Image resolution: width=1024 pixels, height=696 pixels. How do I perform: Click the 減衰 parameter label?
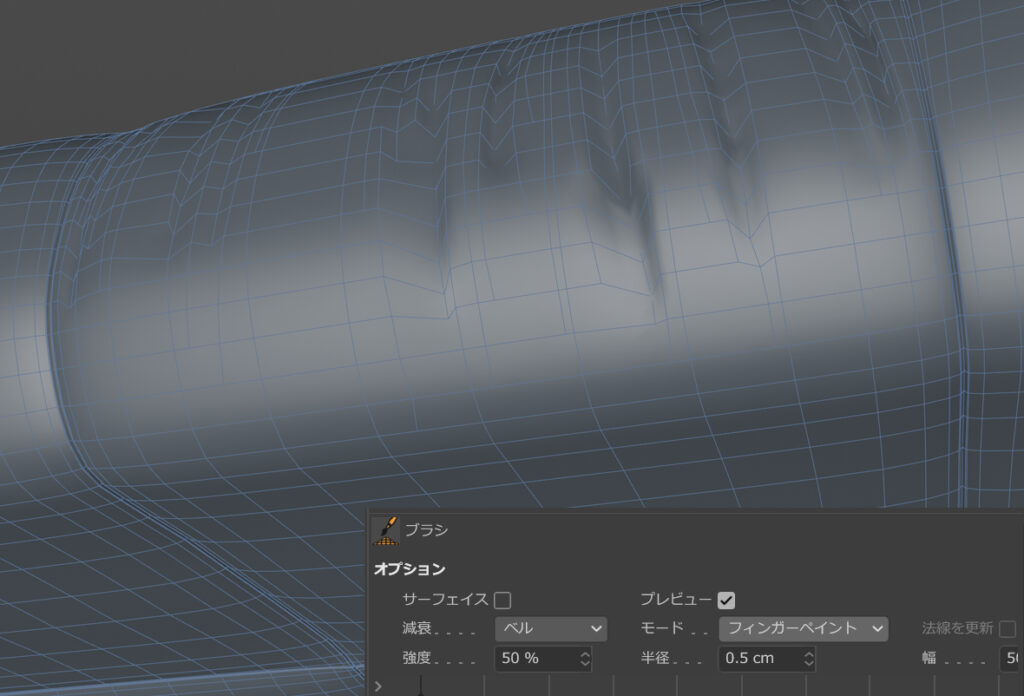(416, 629)
